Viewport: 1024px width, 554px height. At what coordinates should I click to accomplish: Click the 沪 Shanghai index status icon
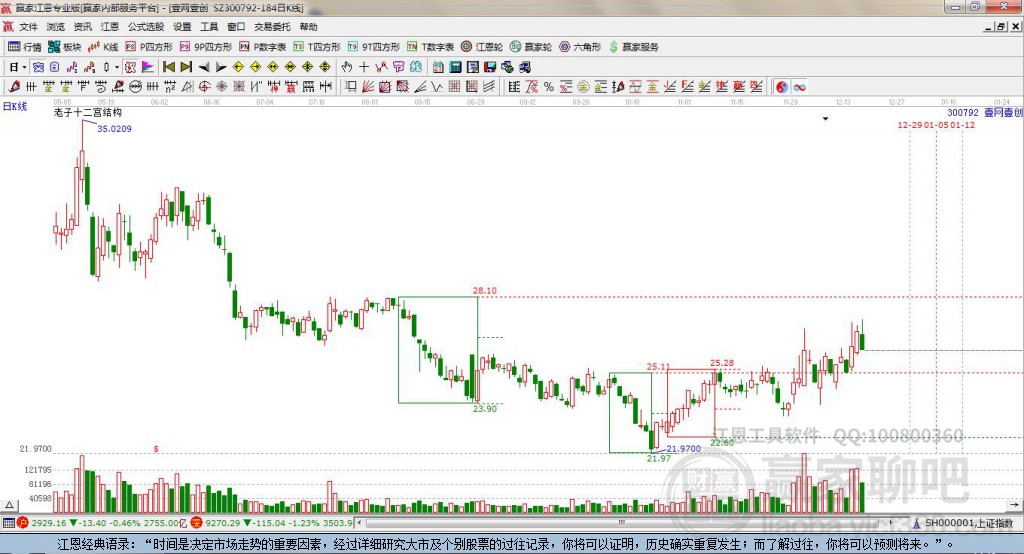(23, 523)
